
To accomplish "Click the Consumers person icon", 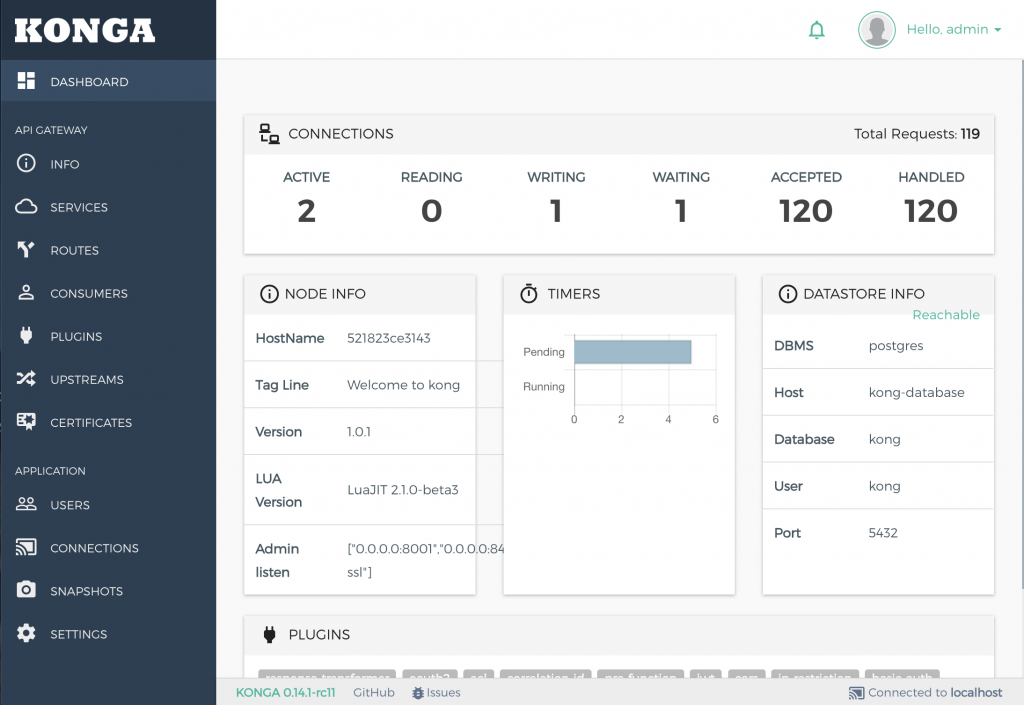I will (26, 292).
